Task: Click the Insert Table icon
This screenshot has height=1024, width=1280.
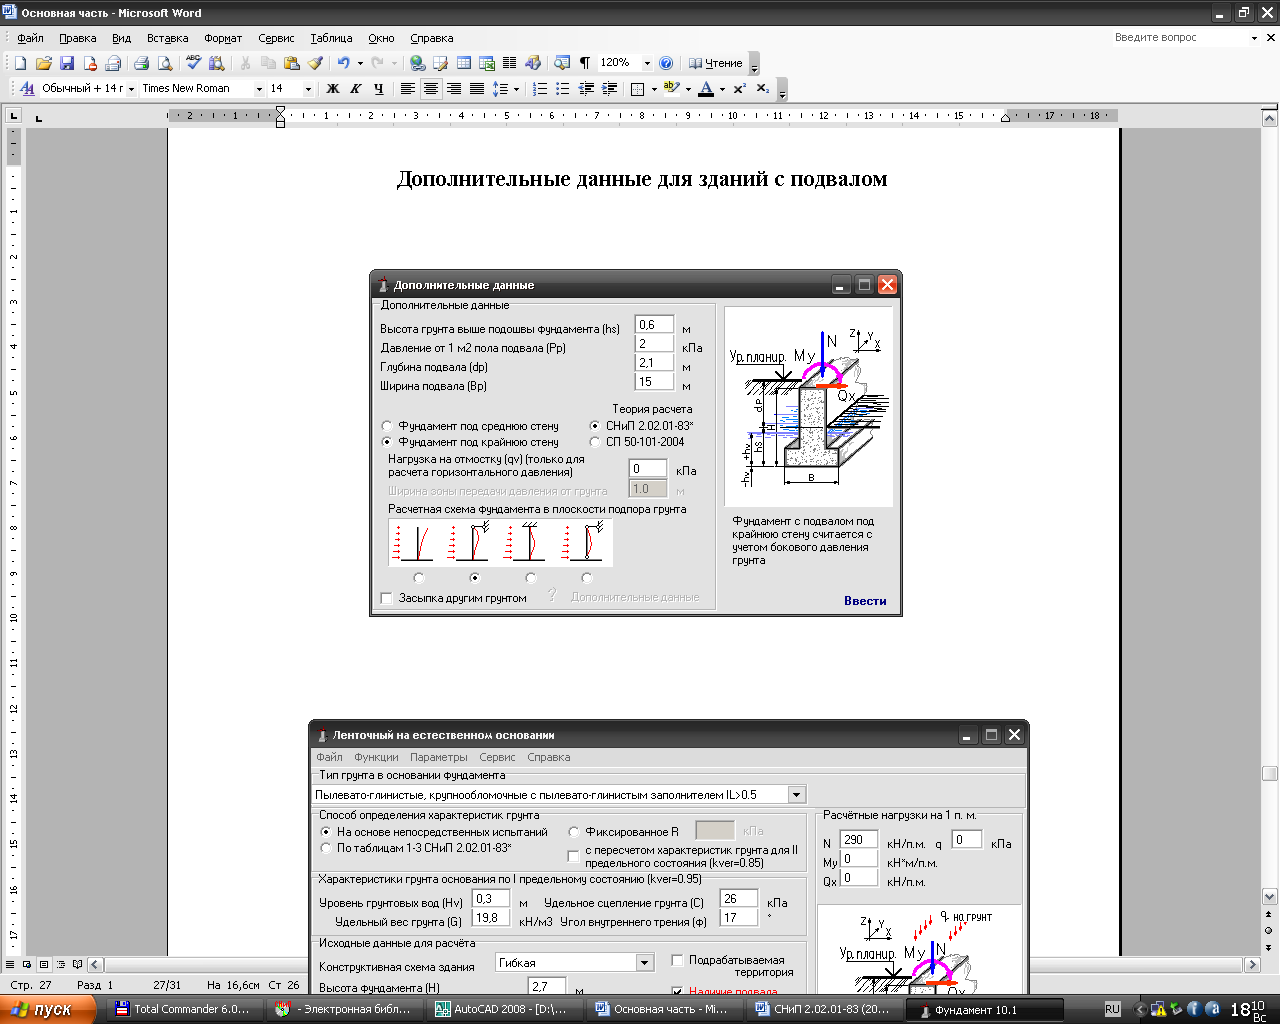Action: coord(464,63)
